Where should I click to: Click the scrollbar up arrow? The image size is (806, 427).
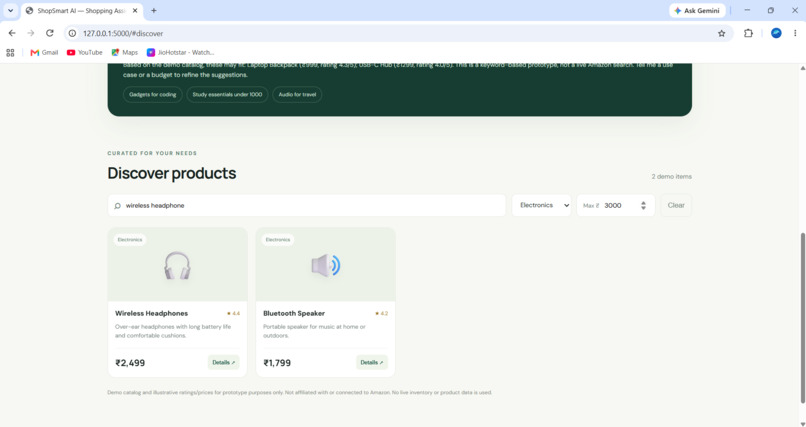click(802, 68)
